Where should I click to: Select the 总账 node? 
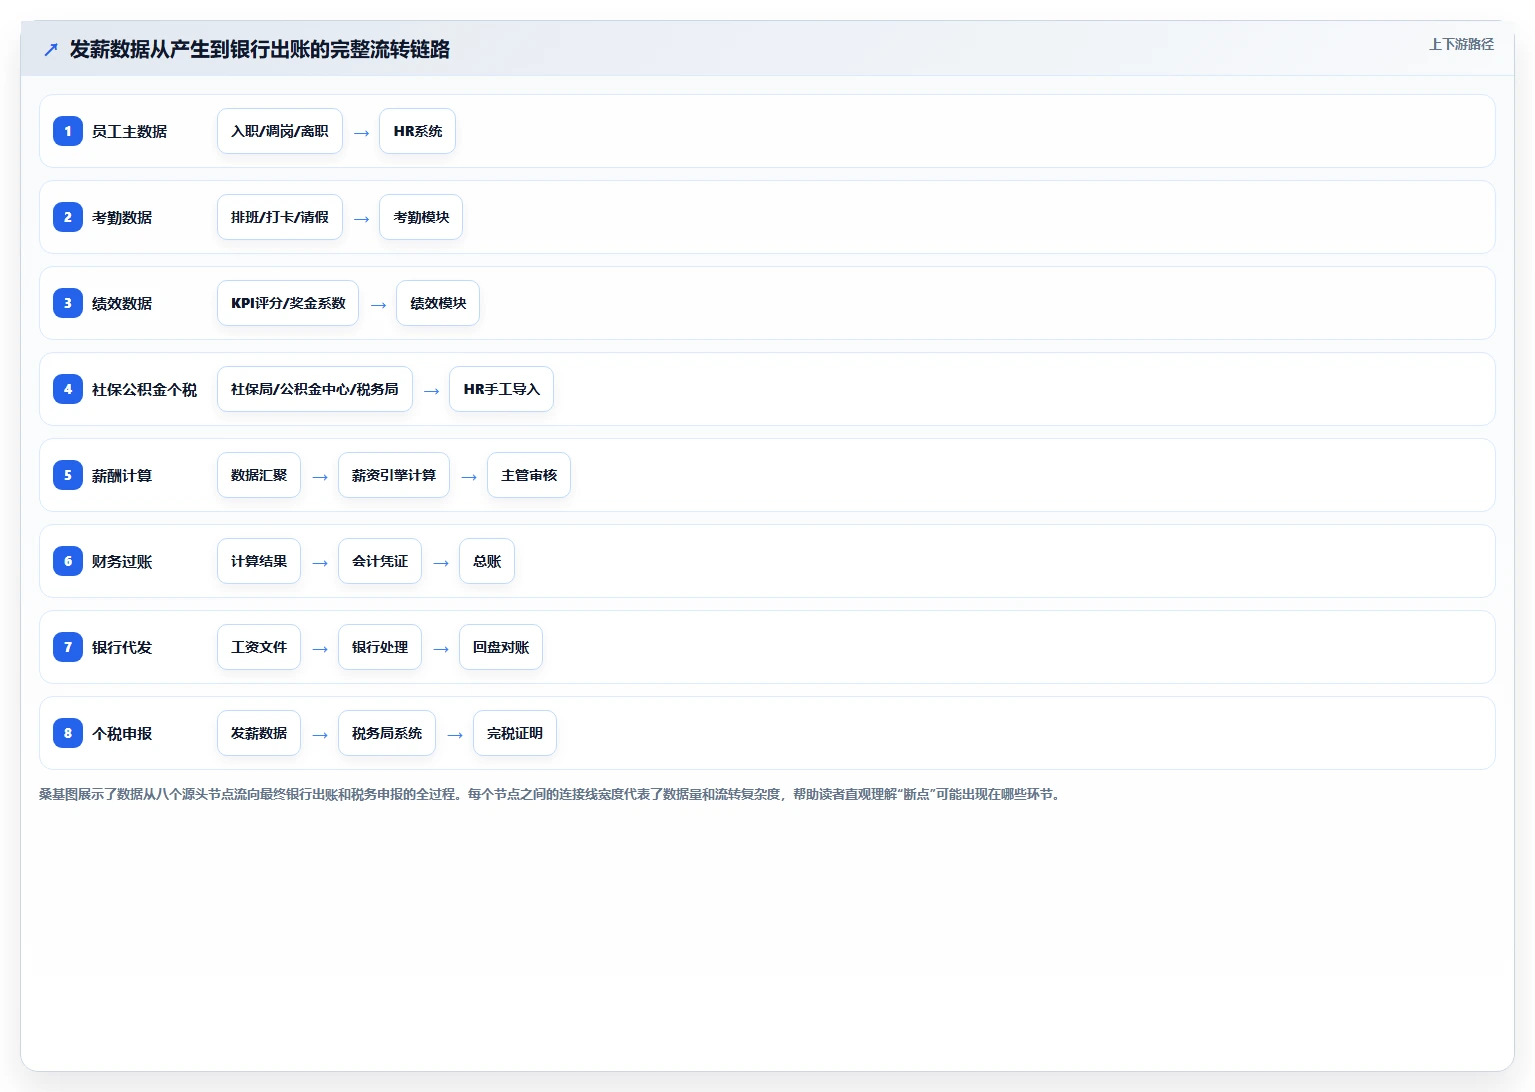click(487, 561)
